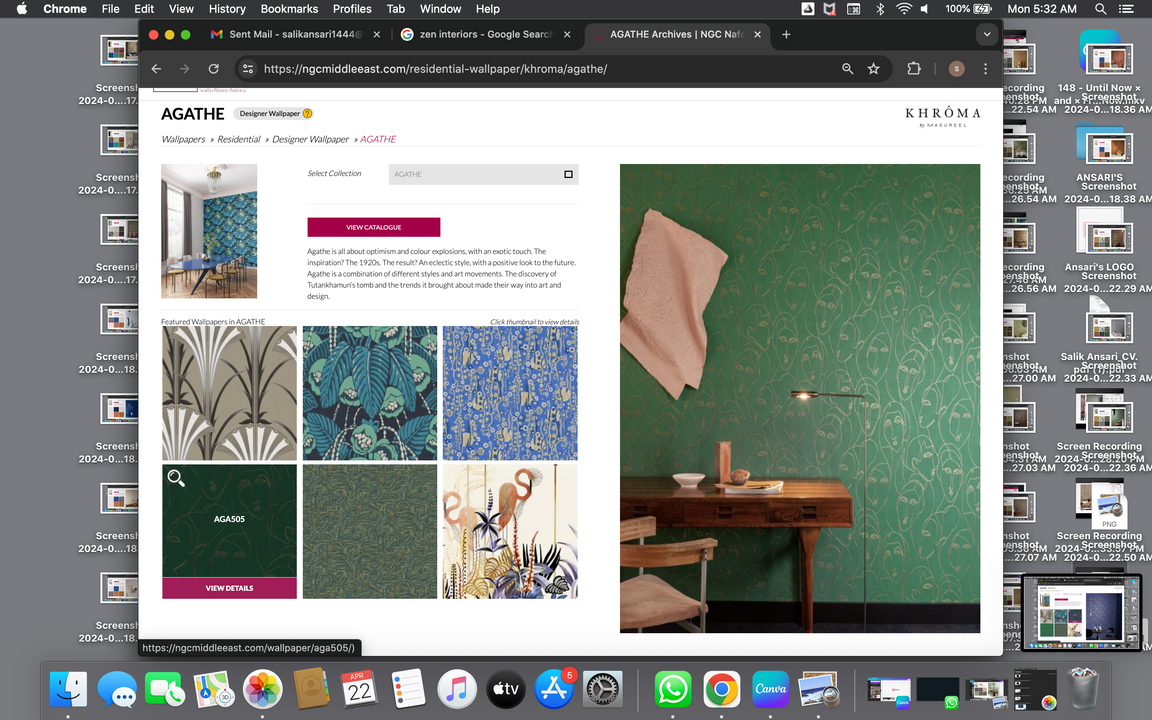1152x720 pixels.
Task: Follow the Residential breadcrumb link
Action: [x=239, y=139]
